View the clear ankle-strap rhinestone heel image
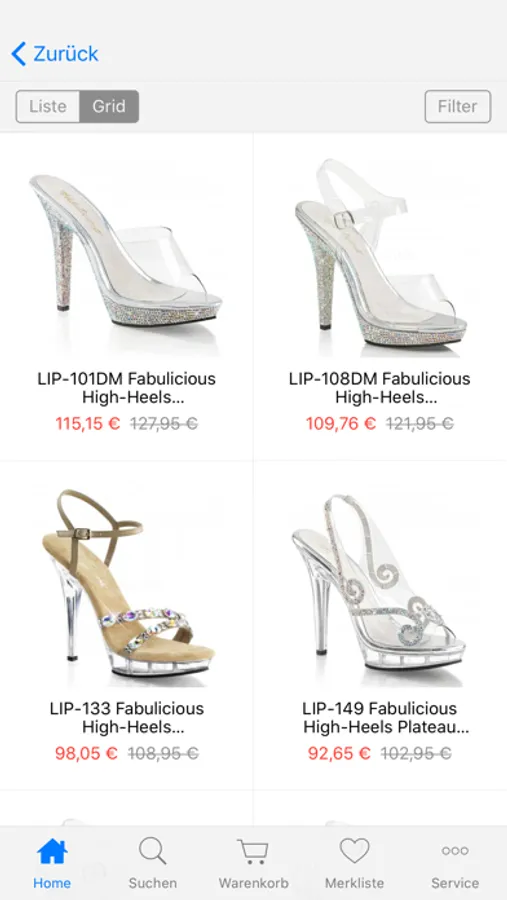The height and width of the screenshot is (900, 507). coord(380,253)
